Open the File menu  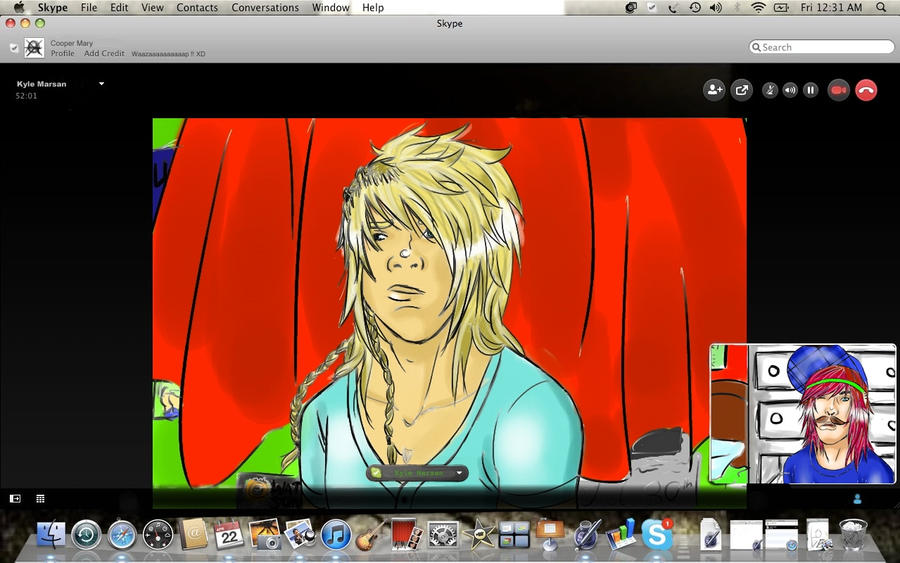tap(88, 7)
